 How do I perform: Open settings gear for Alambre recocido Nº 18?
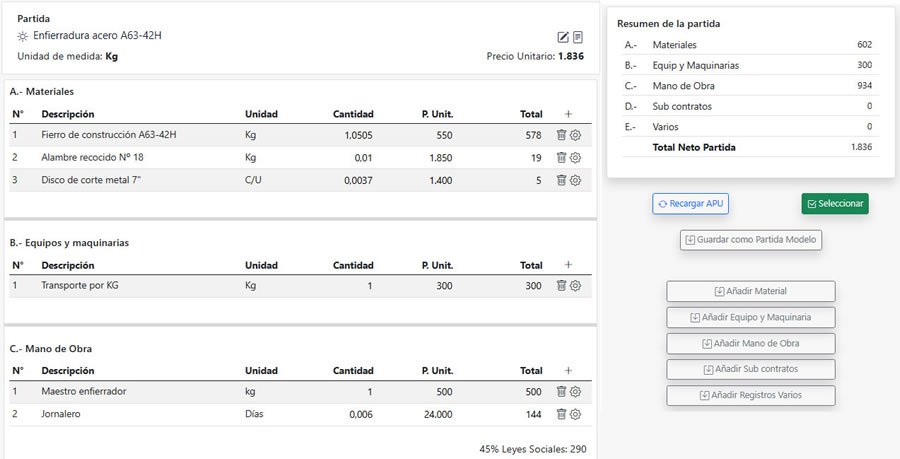(575, 158)
